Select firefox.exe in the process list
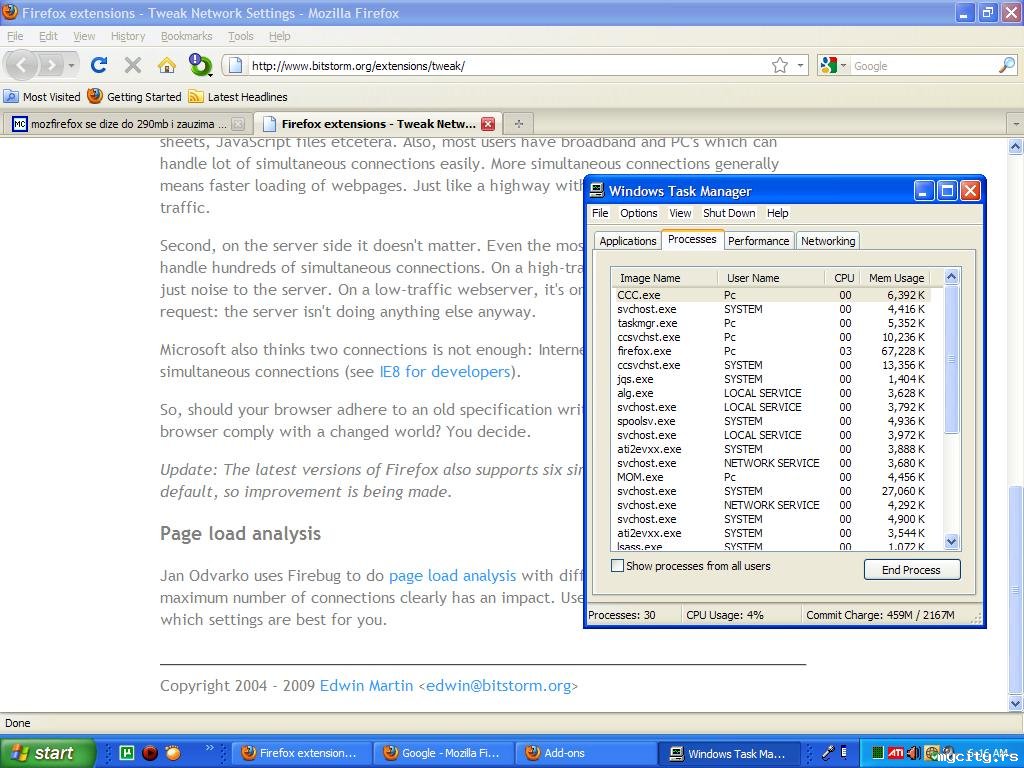The height and width of the screenshot is (768, 1024). 644,351
